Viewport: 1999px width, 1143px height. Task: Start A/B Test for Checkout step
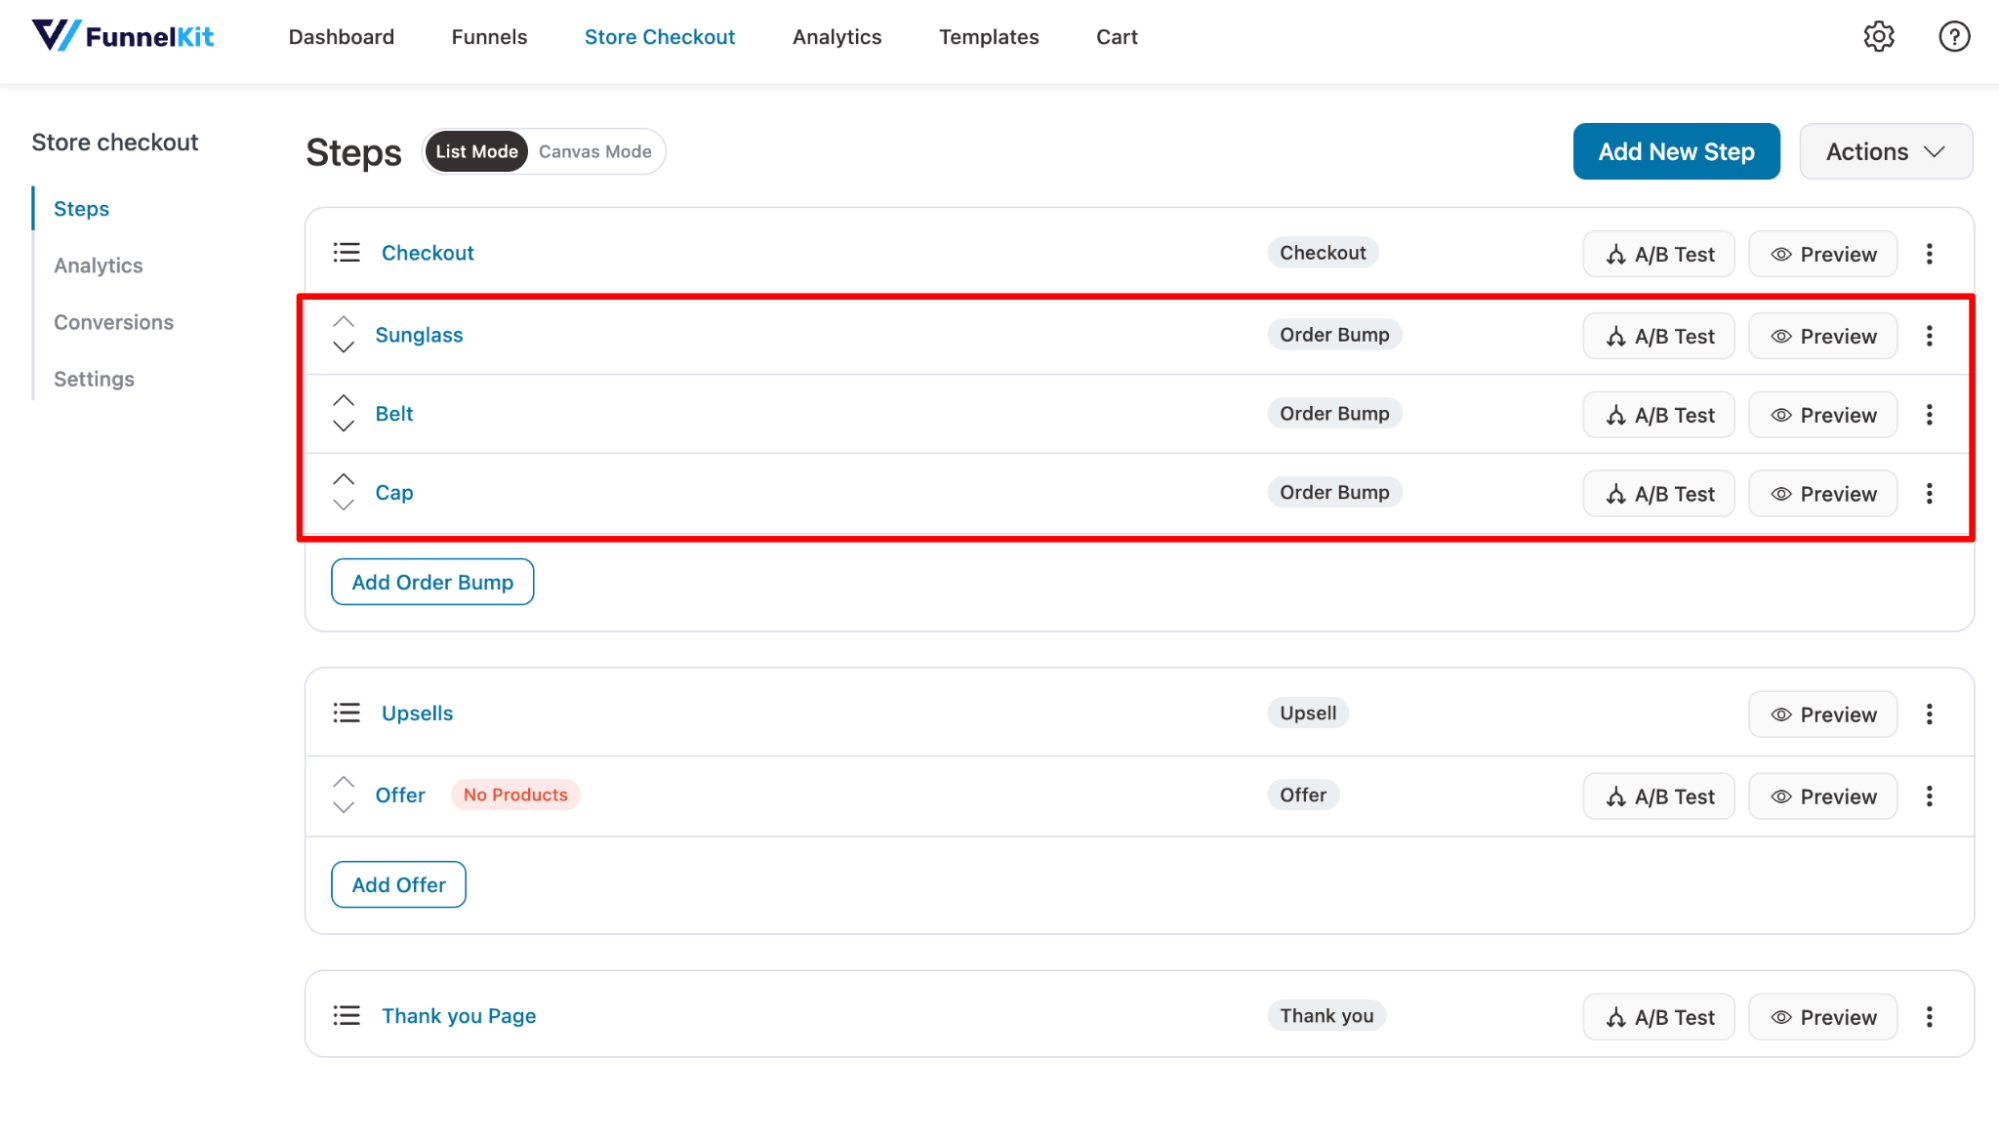tap(1659, 254)
